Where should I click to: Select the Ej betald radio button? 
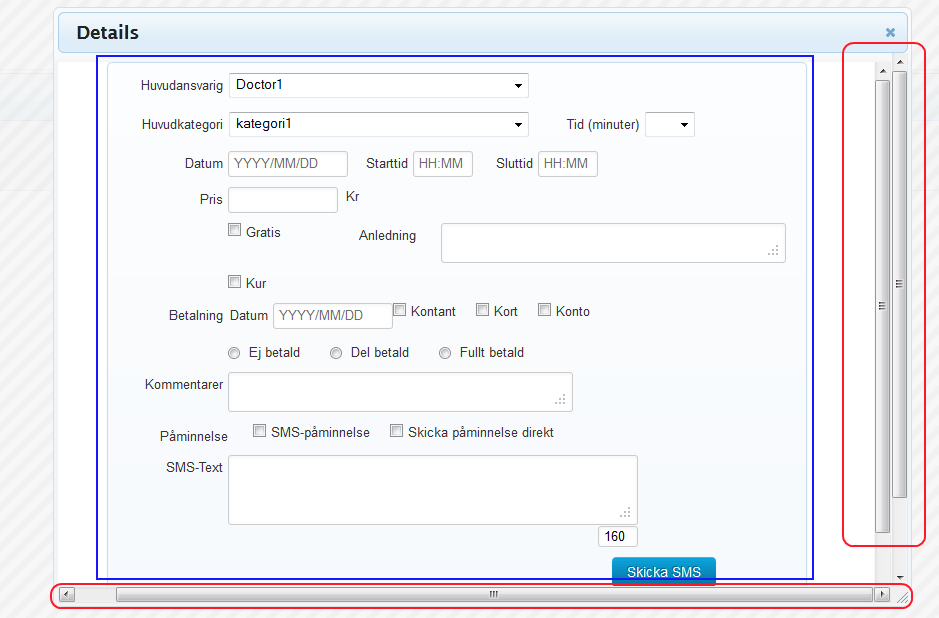(233, 352)
